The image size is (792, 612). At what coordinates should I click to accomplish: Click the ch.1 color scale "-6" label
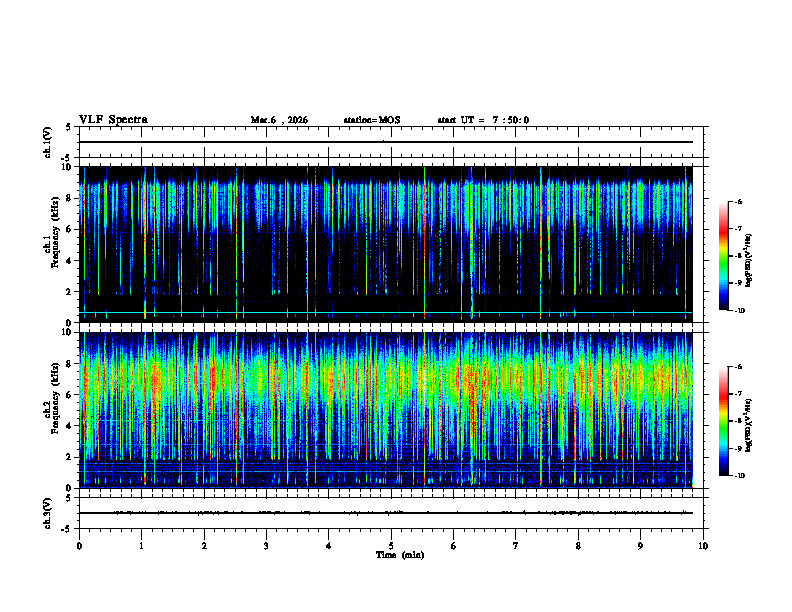pos(738,201)
